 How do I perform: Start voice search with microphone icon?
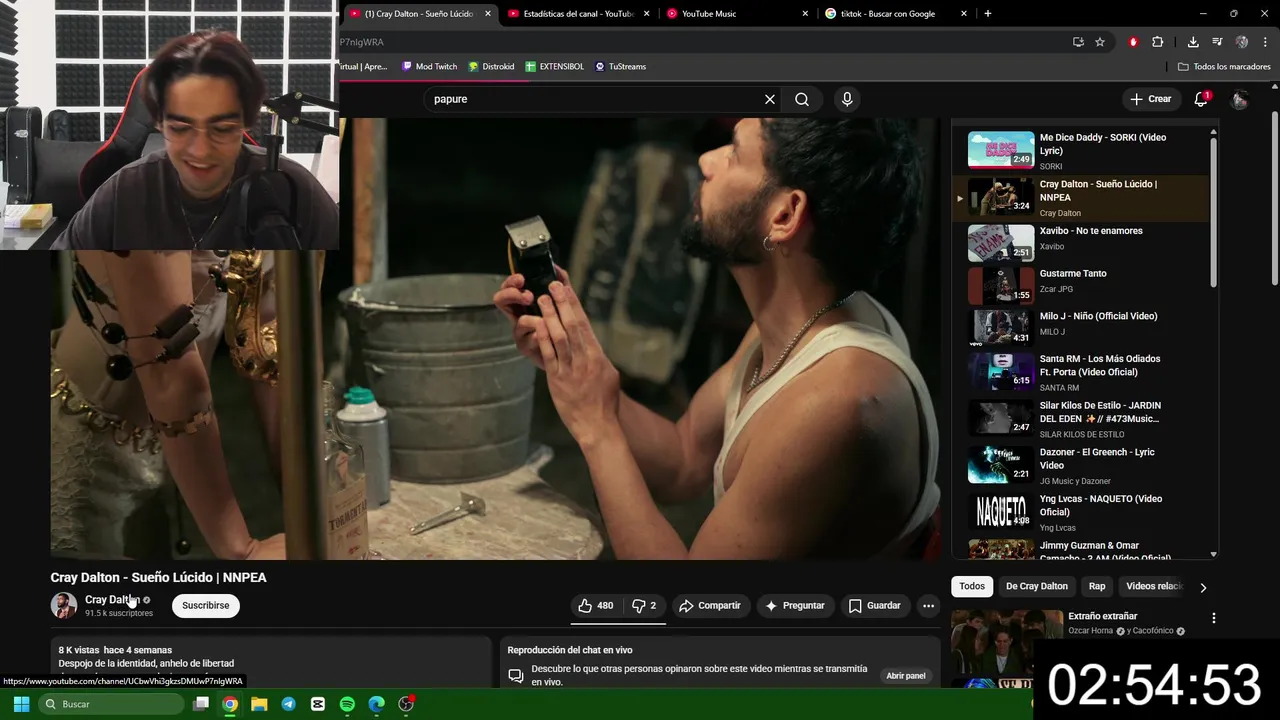click(847, 99)
